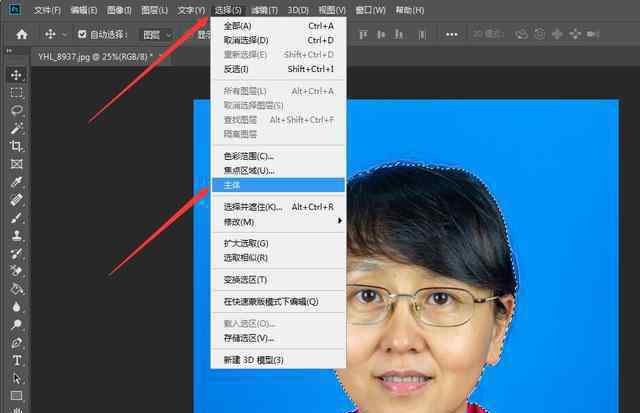Viewport: 640px width, 413px height.
Task: Choose 取消选择(D) menu item
Action: [x=278, y=40]
